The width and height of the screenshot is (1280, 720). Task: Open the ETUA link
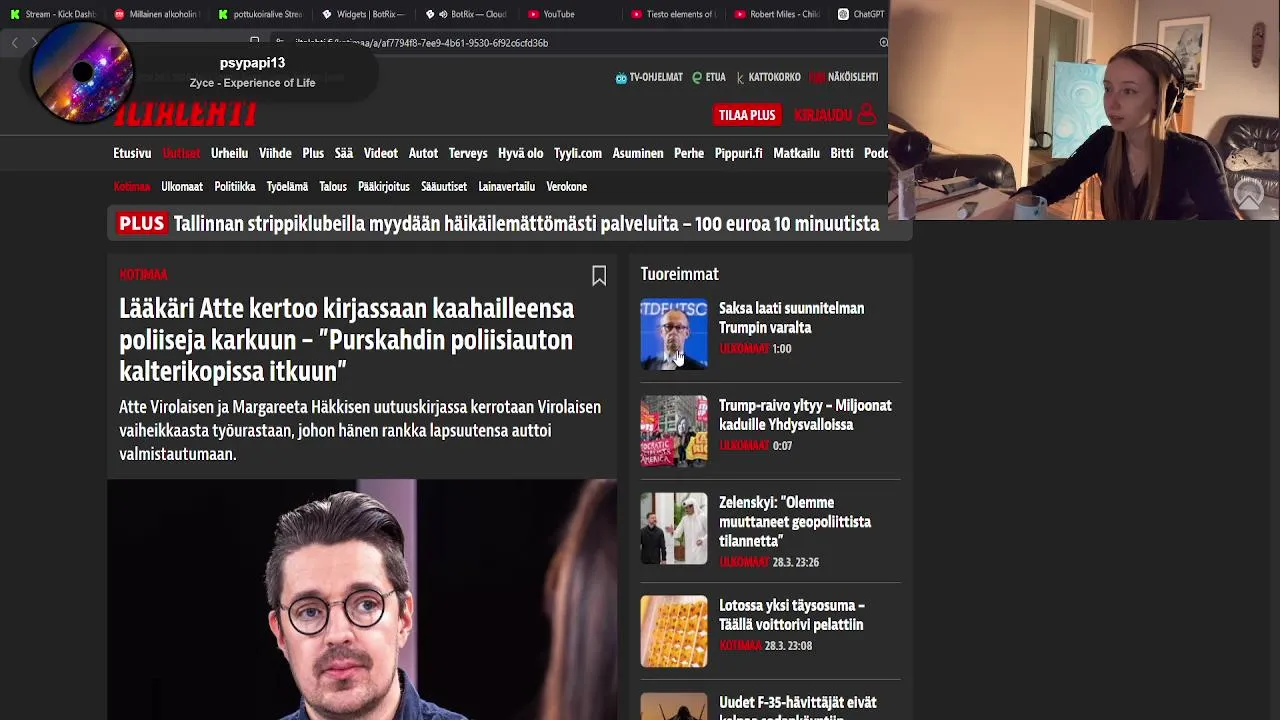tap(709, 77)
